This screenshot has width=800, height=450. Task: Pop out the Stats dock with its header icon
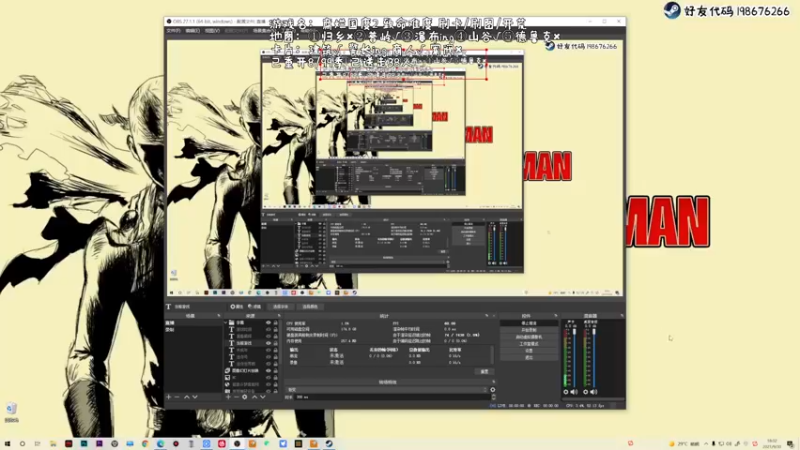[487, 316]
